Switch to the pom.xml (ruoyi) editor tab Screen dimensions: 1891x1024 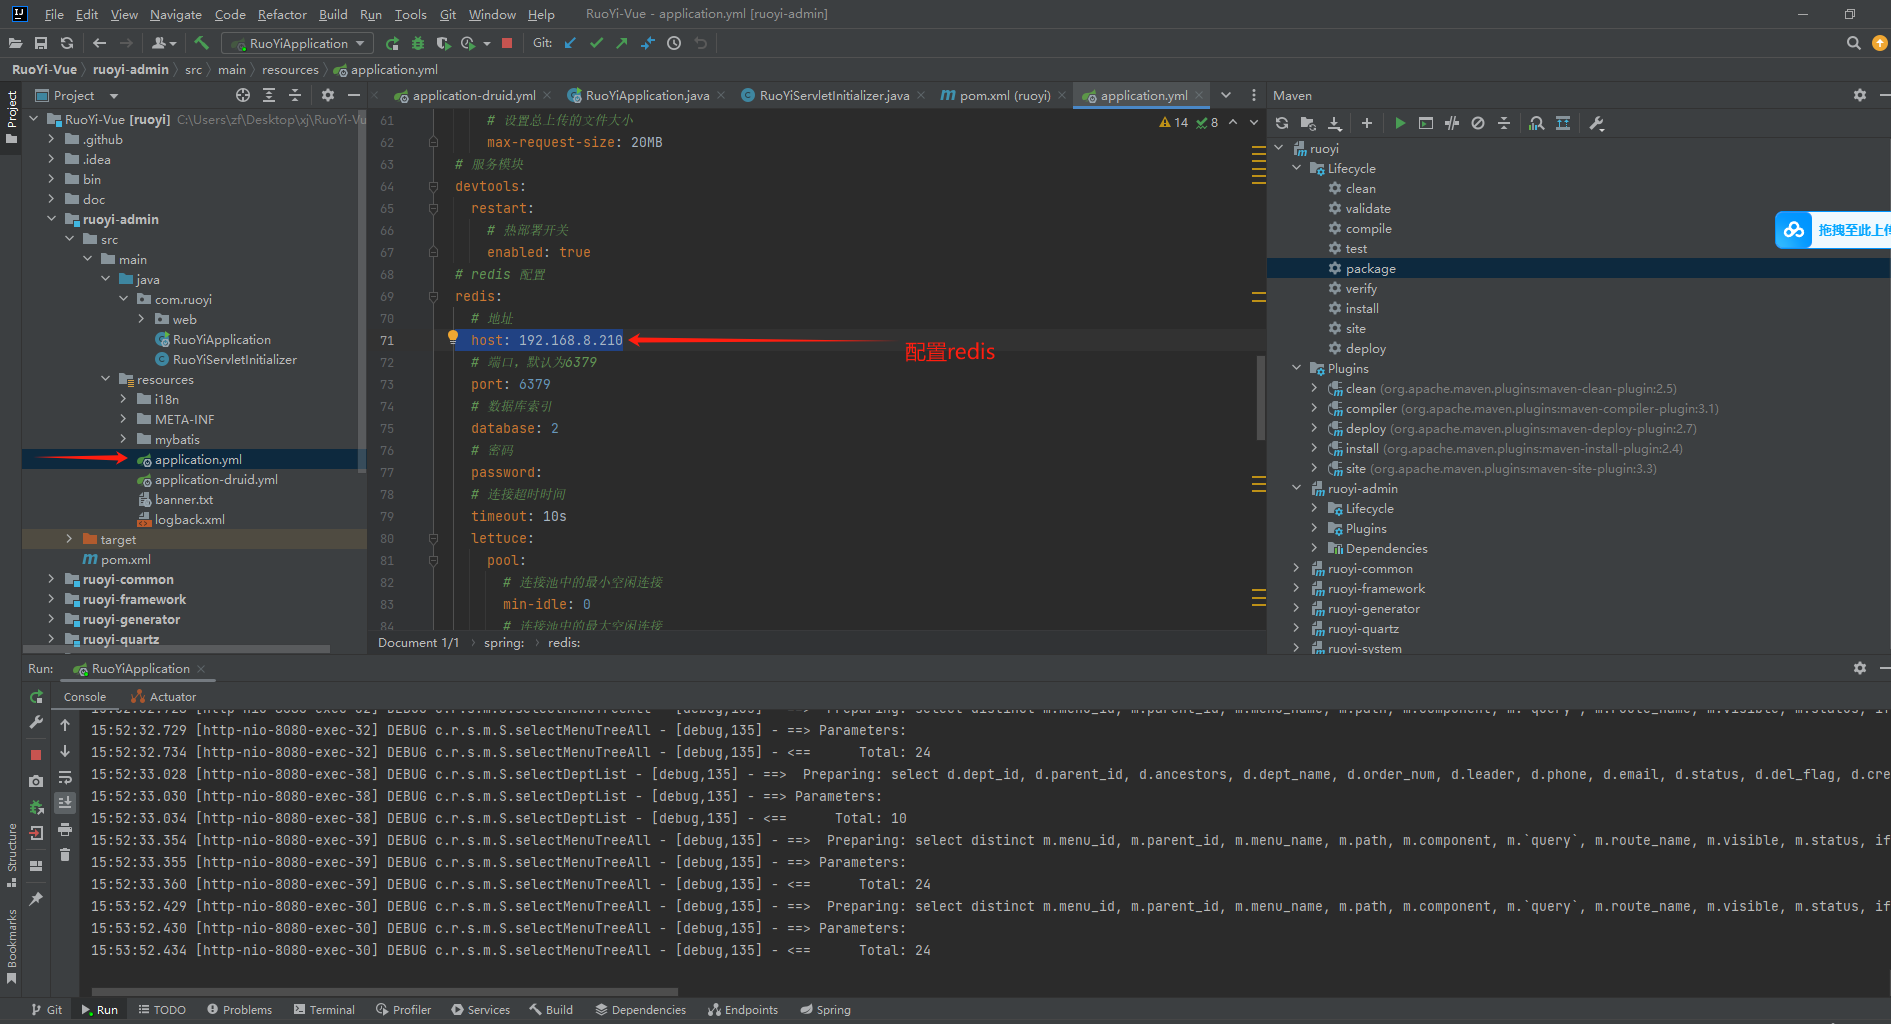point(1004,95)
